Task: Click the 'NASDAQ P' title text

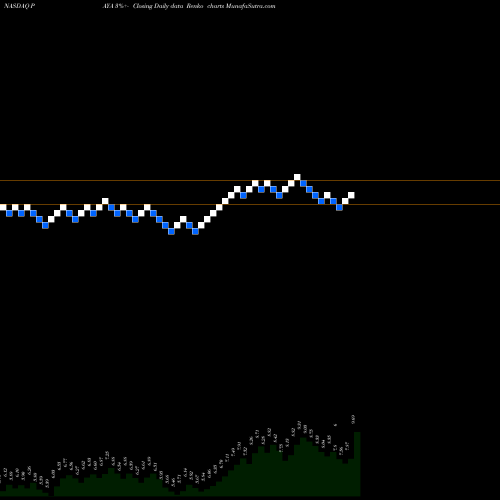Action: [x=20, y=6]
